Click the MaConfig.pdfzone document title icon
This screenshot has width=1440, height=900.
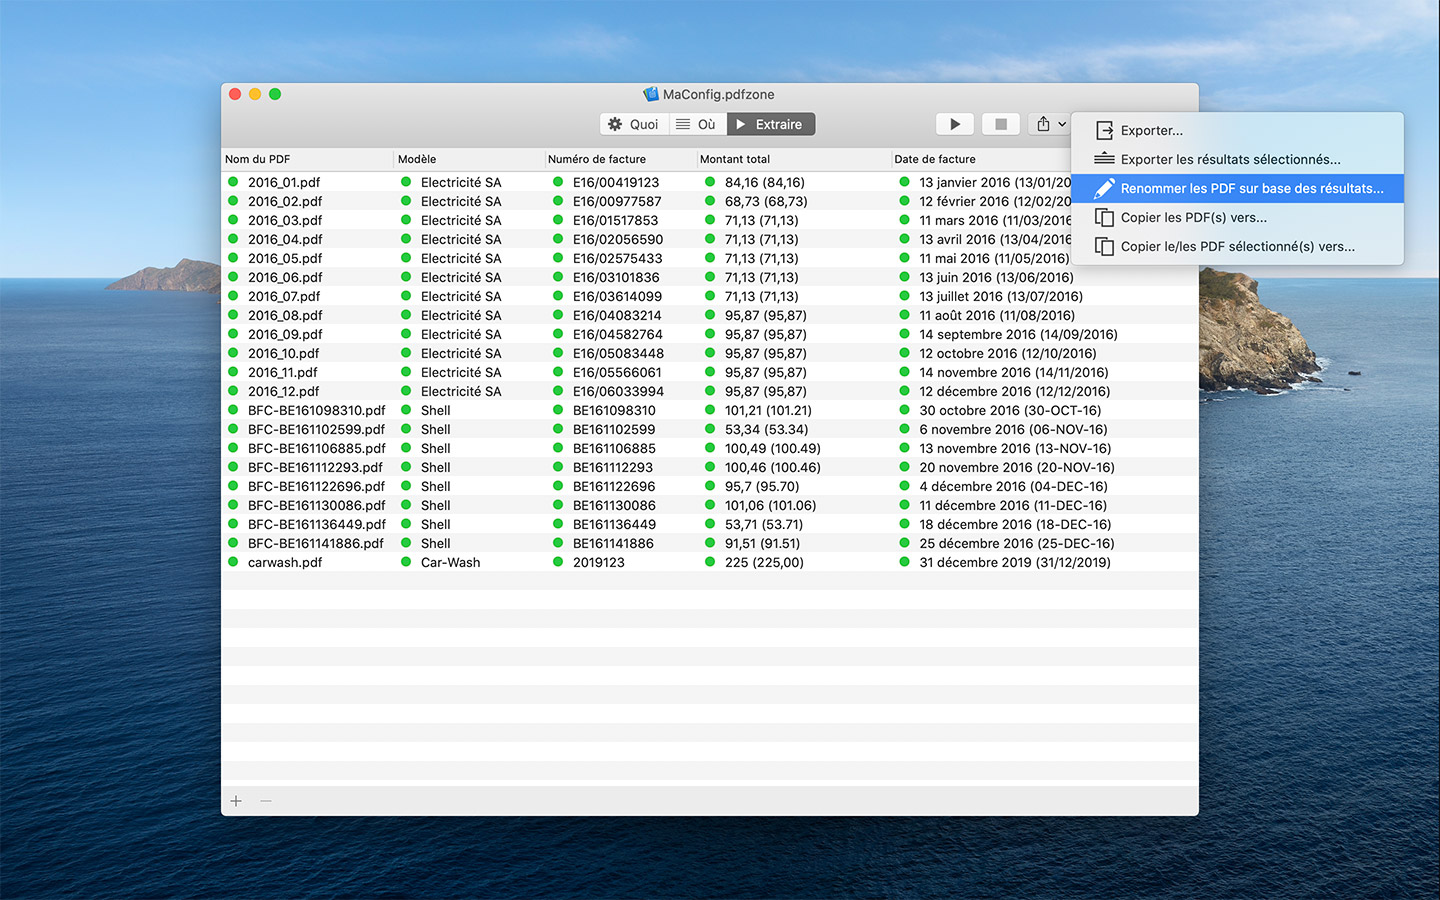tap(651, 94)
